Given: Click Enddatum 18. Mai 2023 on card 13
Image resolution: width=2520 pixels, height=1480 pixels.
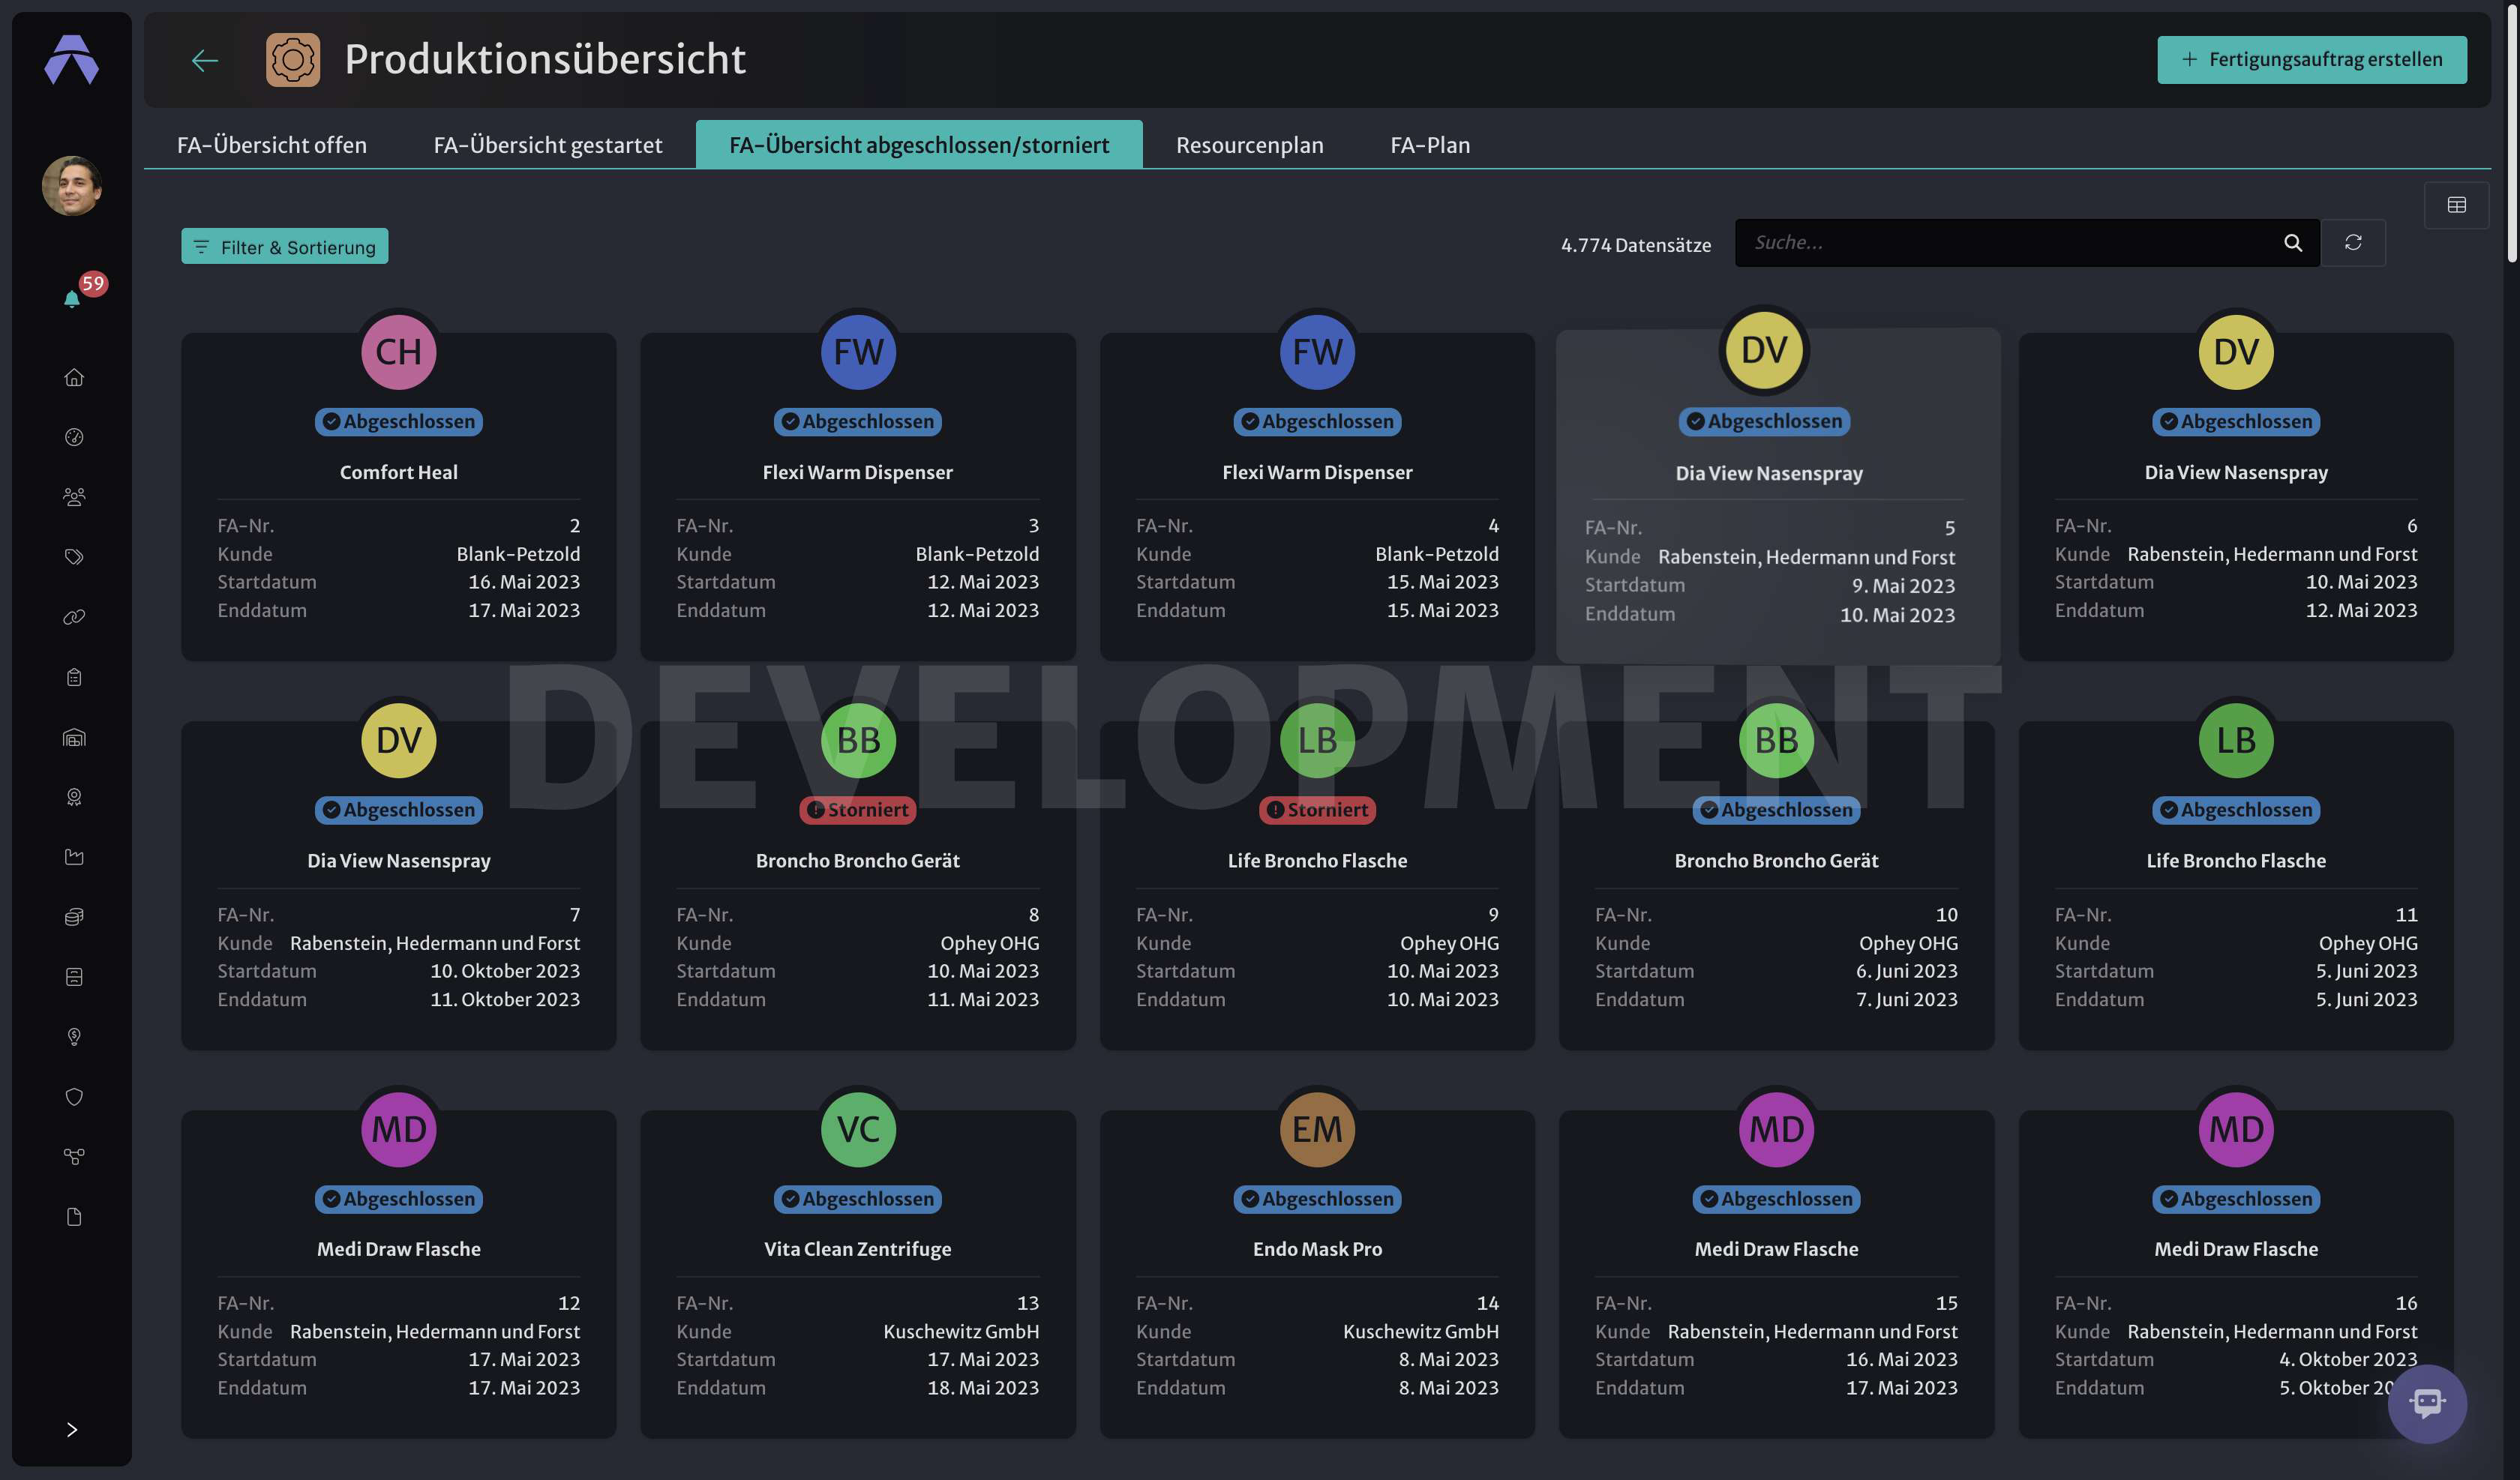Looking at the screenshot, I should tap(983, 1387).
